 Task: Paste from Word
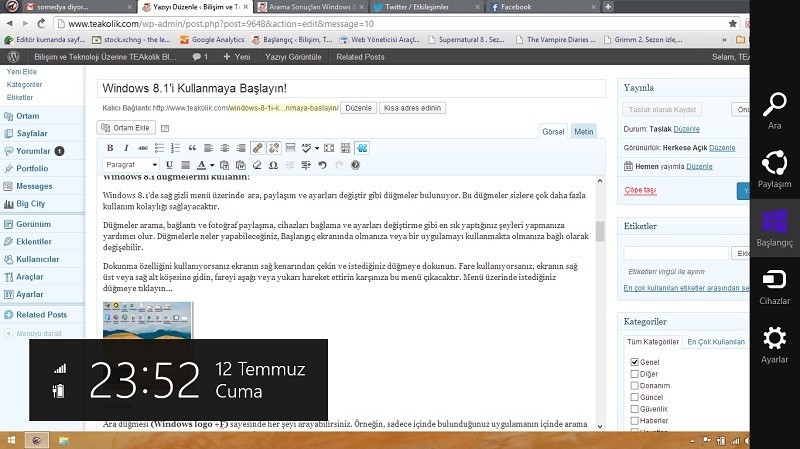pyautogui.click(x=241, y=165)
